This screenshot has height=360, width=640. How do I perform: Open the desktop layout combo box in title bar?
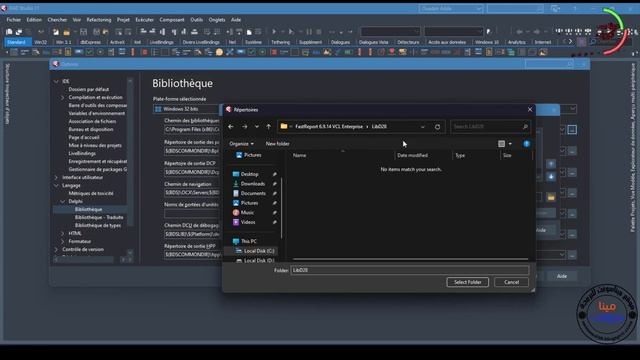coord(451,9)
